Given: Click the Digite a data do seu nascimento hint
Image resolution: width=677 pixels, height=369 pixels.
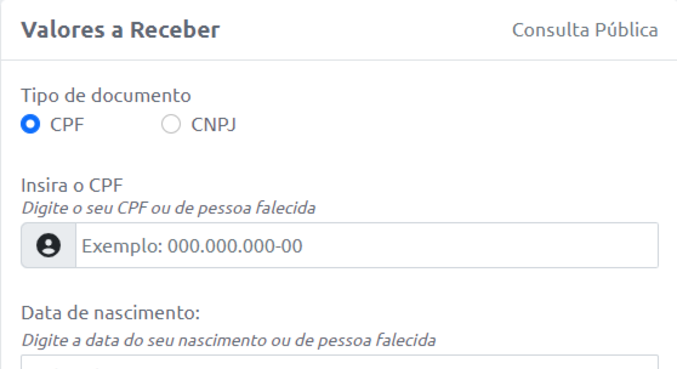Looking at the screenshot, I should (x=228, y=341).
